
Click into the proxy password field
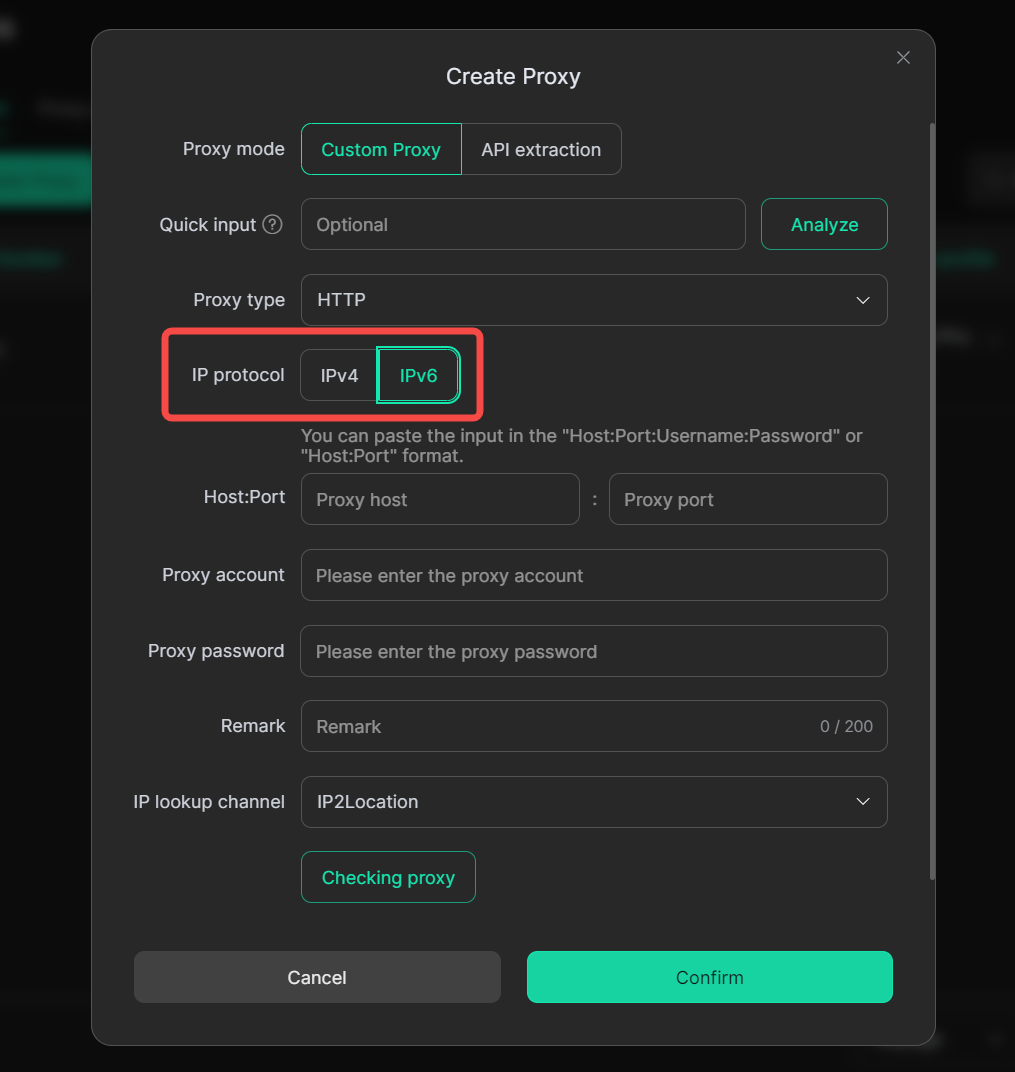coord(594,651)
